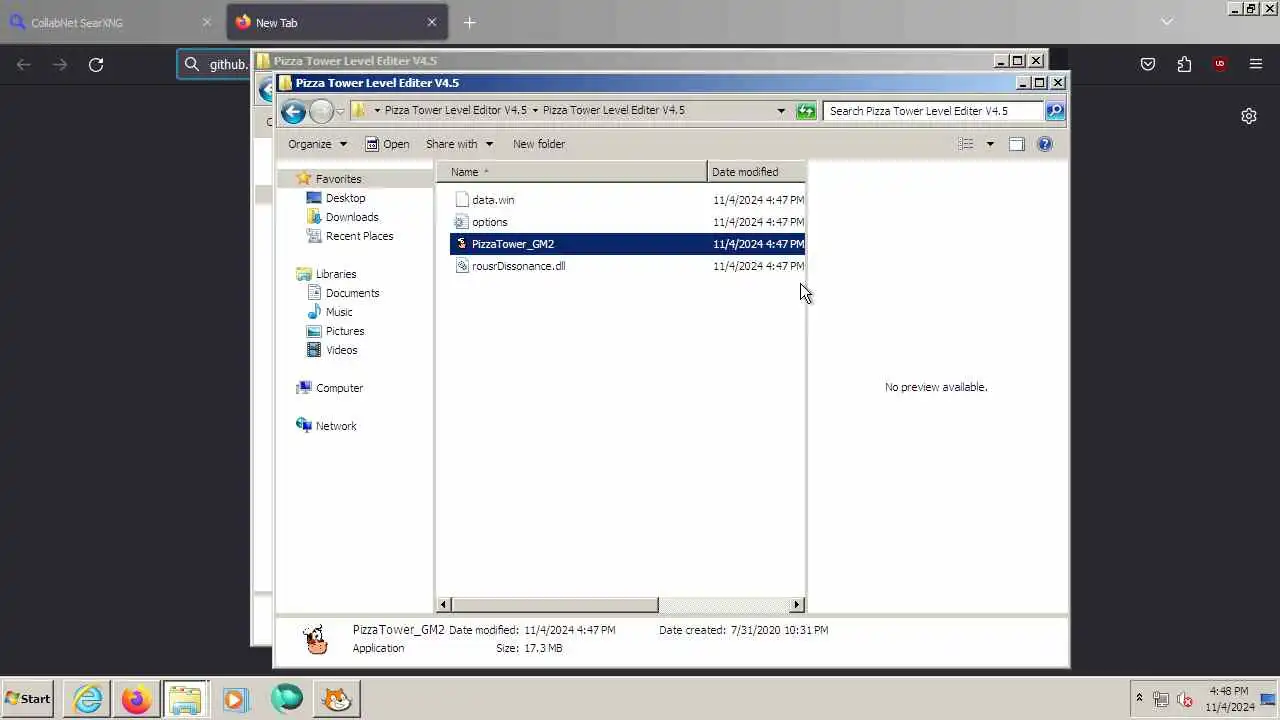
Task: Click the uBlock Origin extension icon
Action: click(x=1219, y=64)
